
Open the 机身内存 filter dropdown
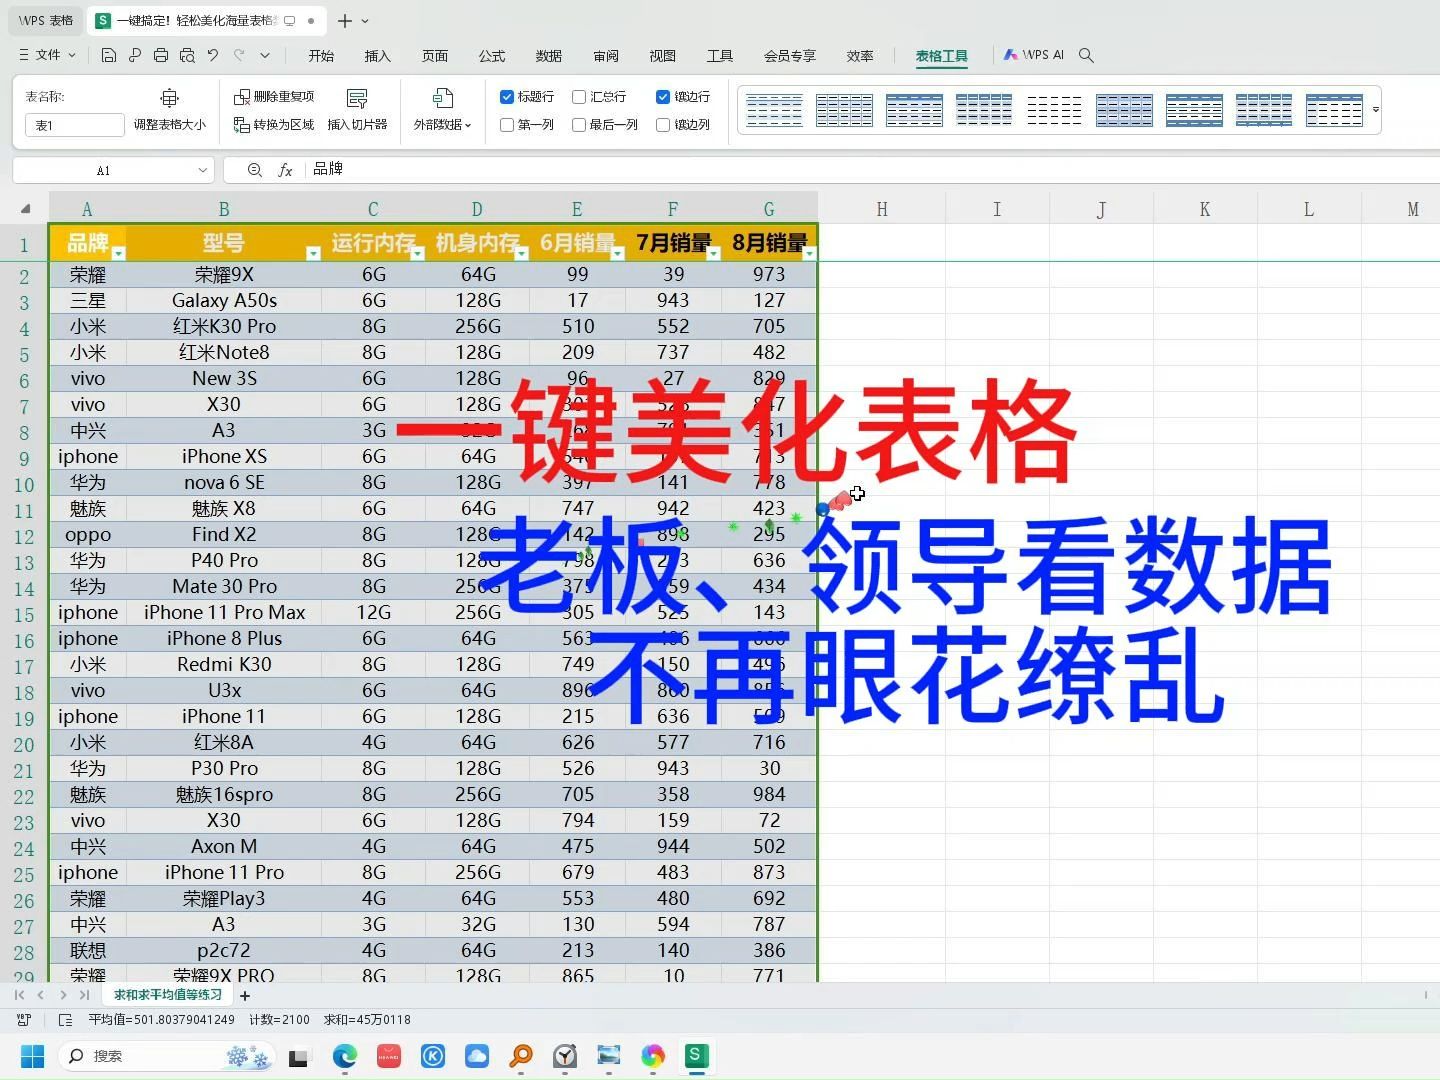coord(521,253)
